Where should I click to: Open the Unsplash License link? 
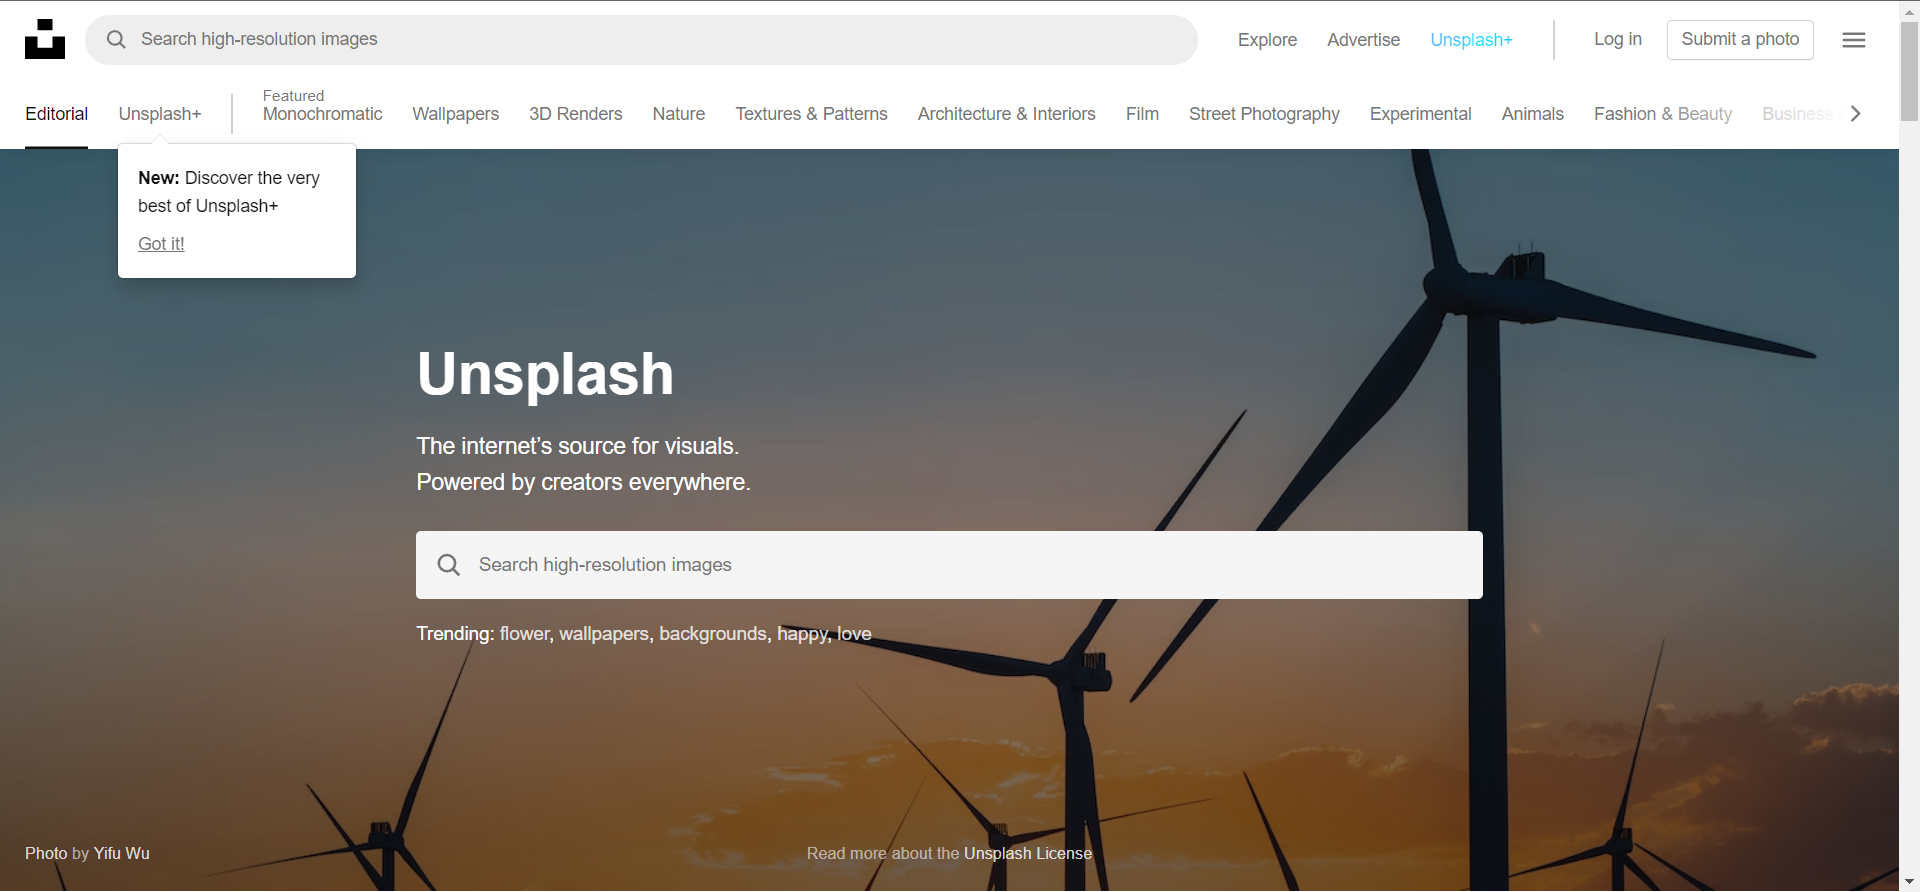(1028, 854)
